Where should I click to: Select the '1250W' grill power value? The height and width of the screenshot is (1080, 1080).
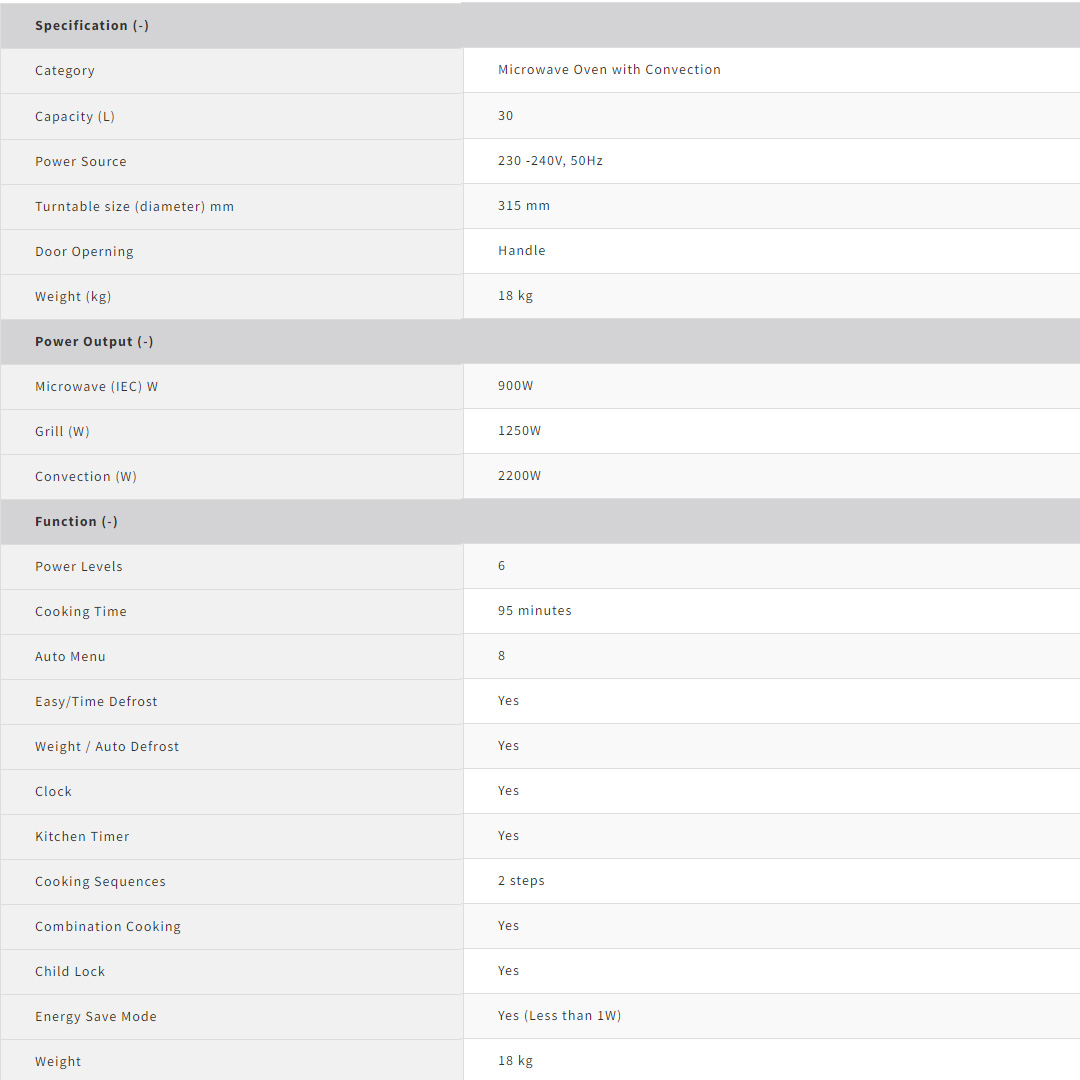tap(519, 430)
